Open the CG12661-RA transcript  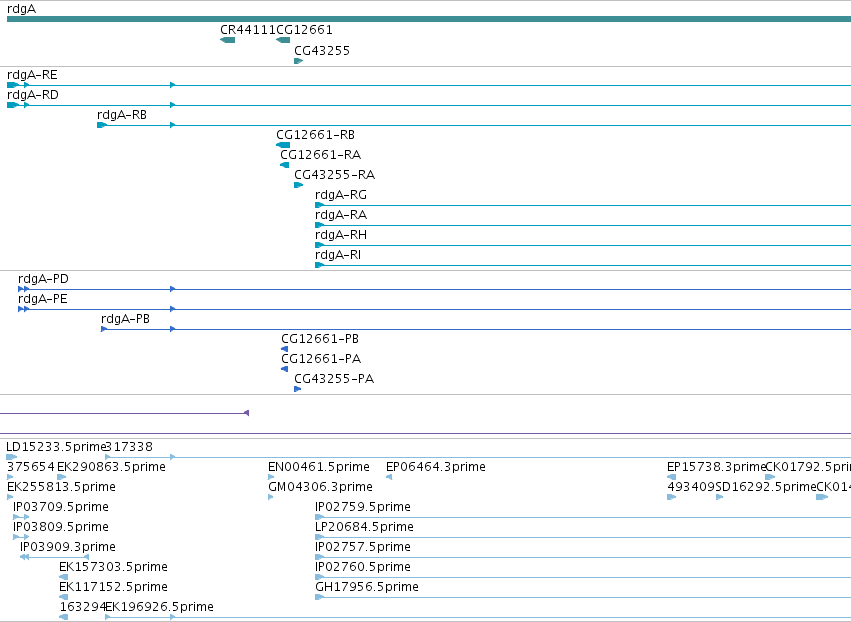[284, 165]
